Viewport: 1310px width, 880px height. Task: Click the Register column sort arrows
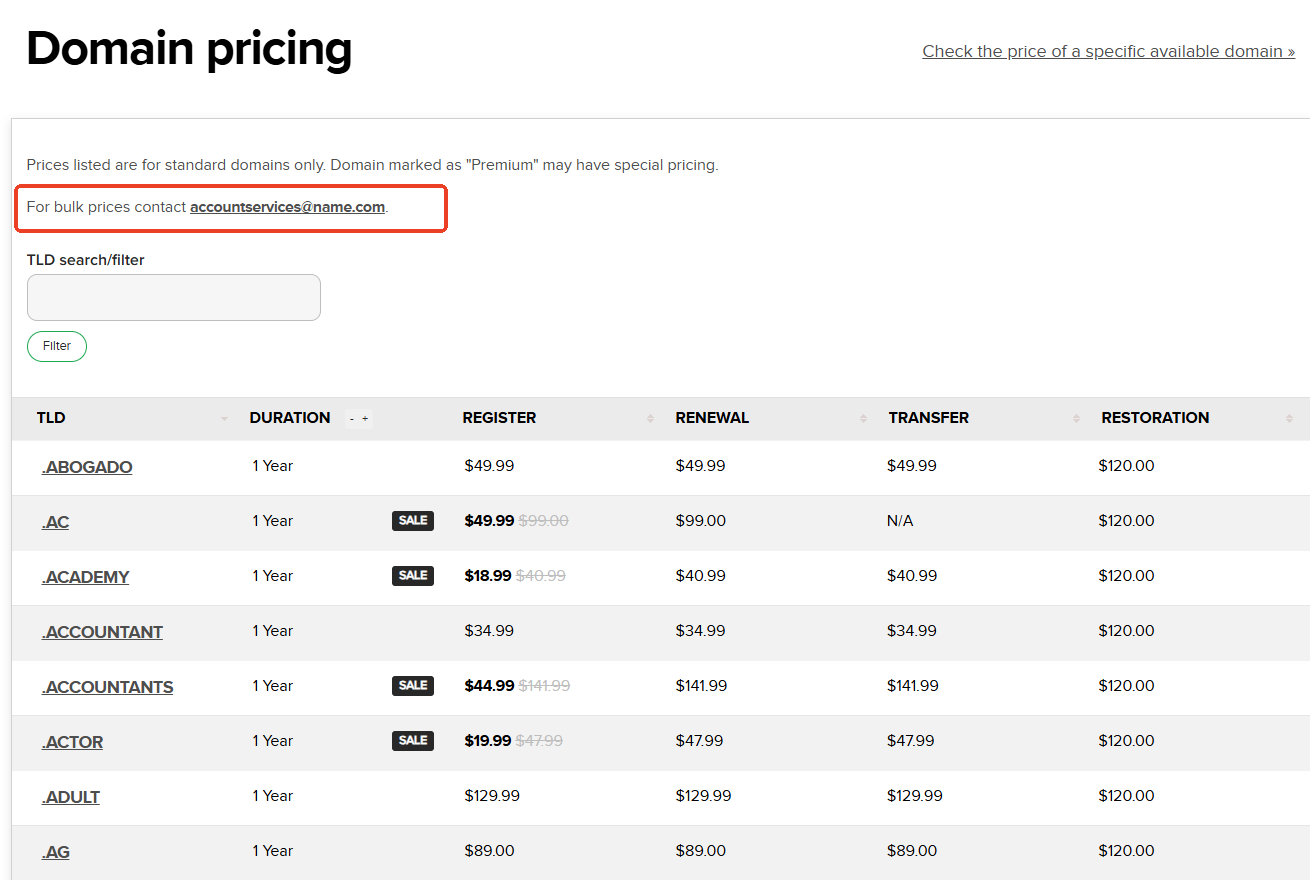(x=650, y=419)
